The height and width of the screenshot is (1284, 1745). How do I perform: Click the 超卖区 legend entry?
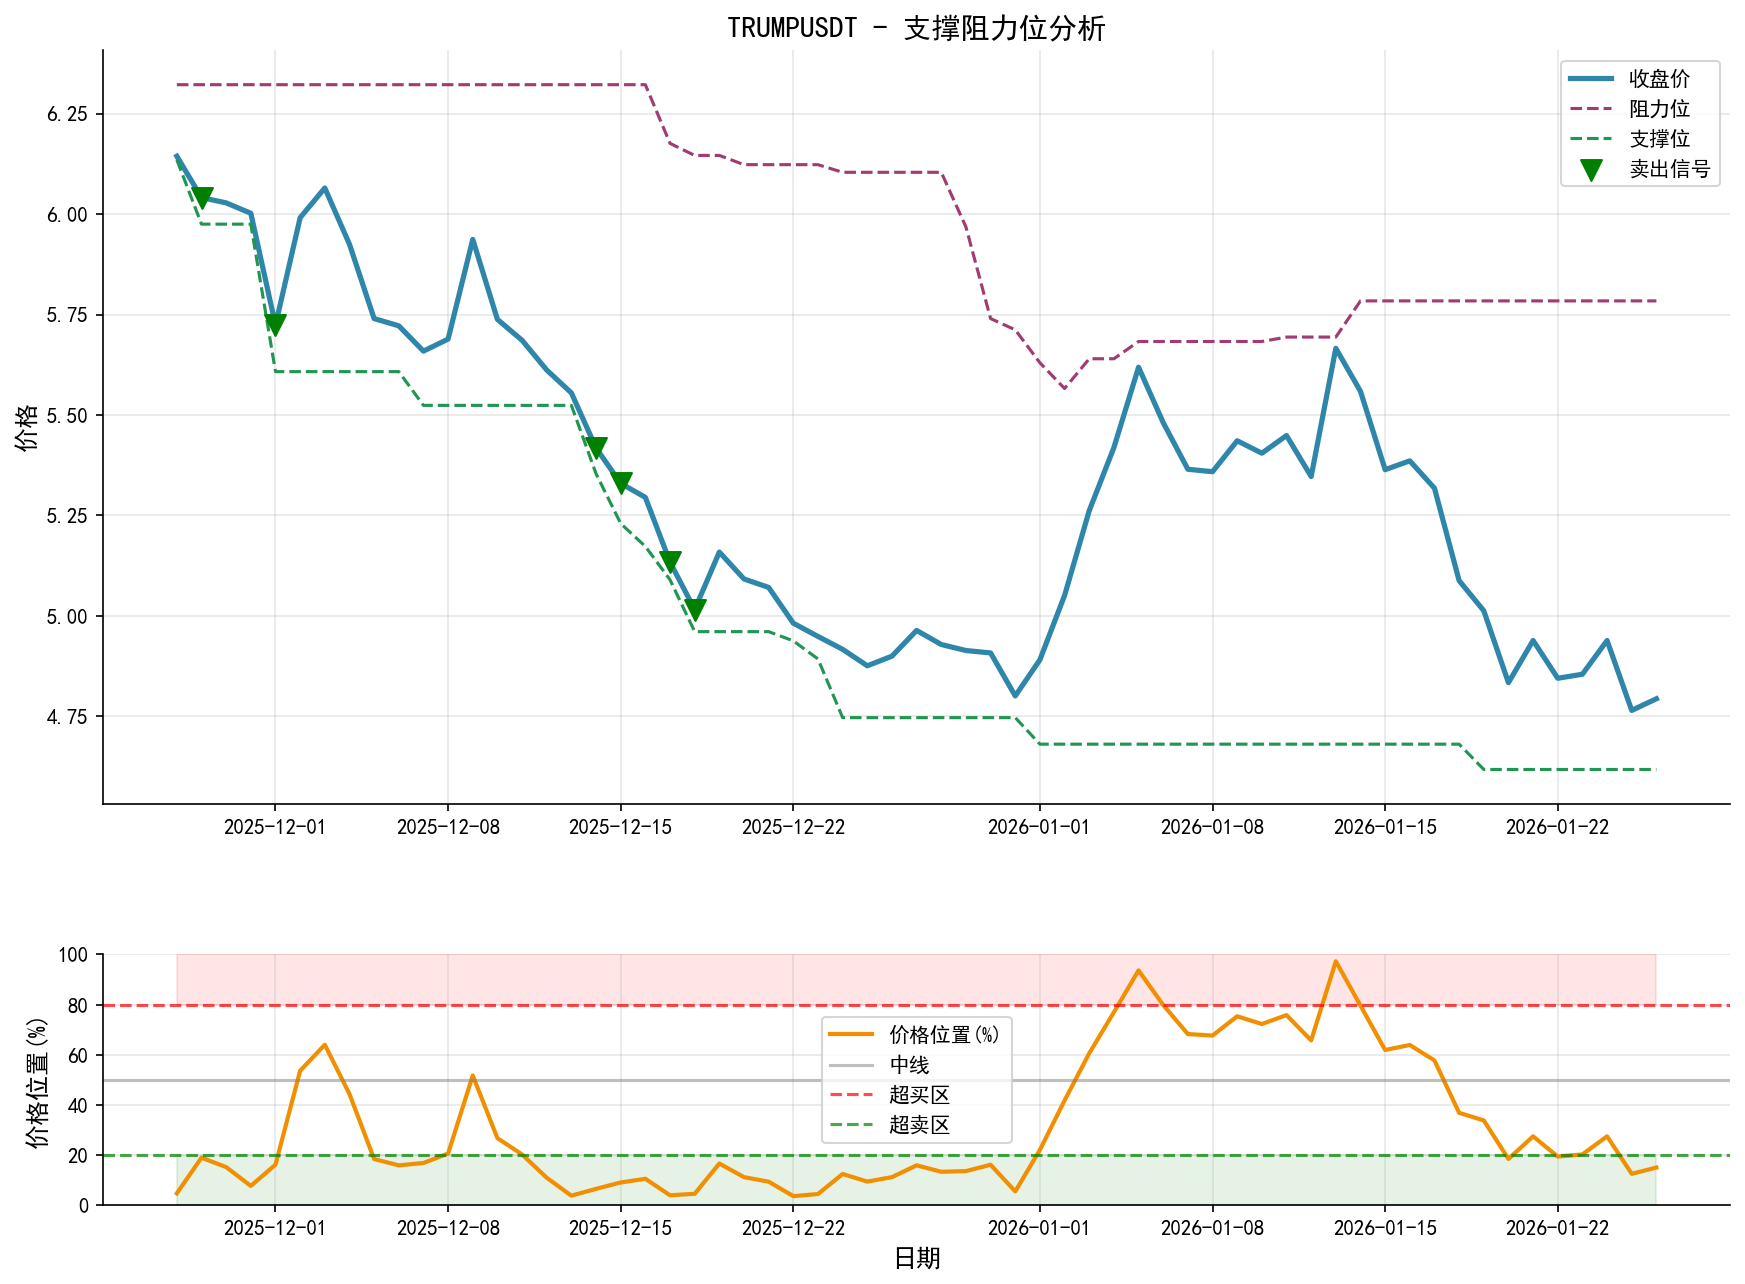[x=919, y=1125]
